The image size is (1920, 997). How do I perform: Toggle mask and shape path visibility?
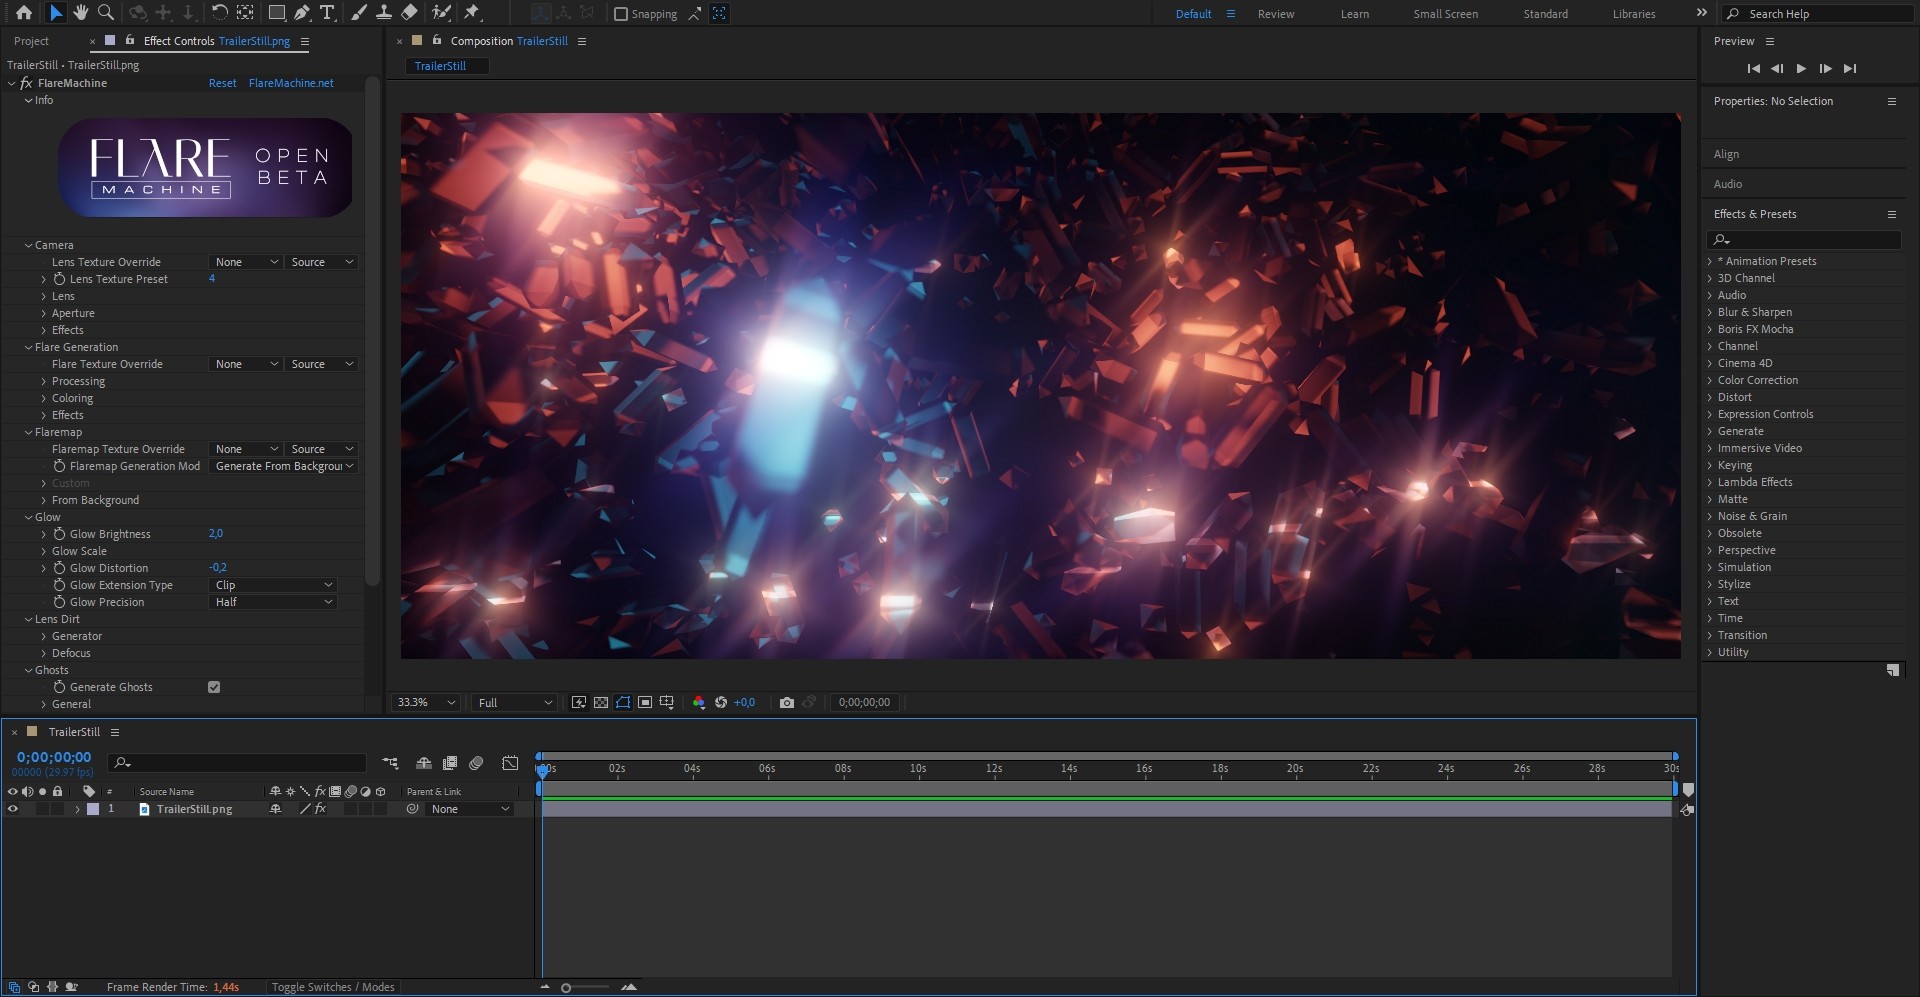point(623,703)
